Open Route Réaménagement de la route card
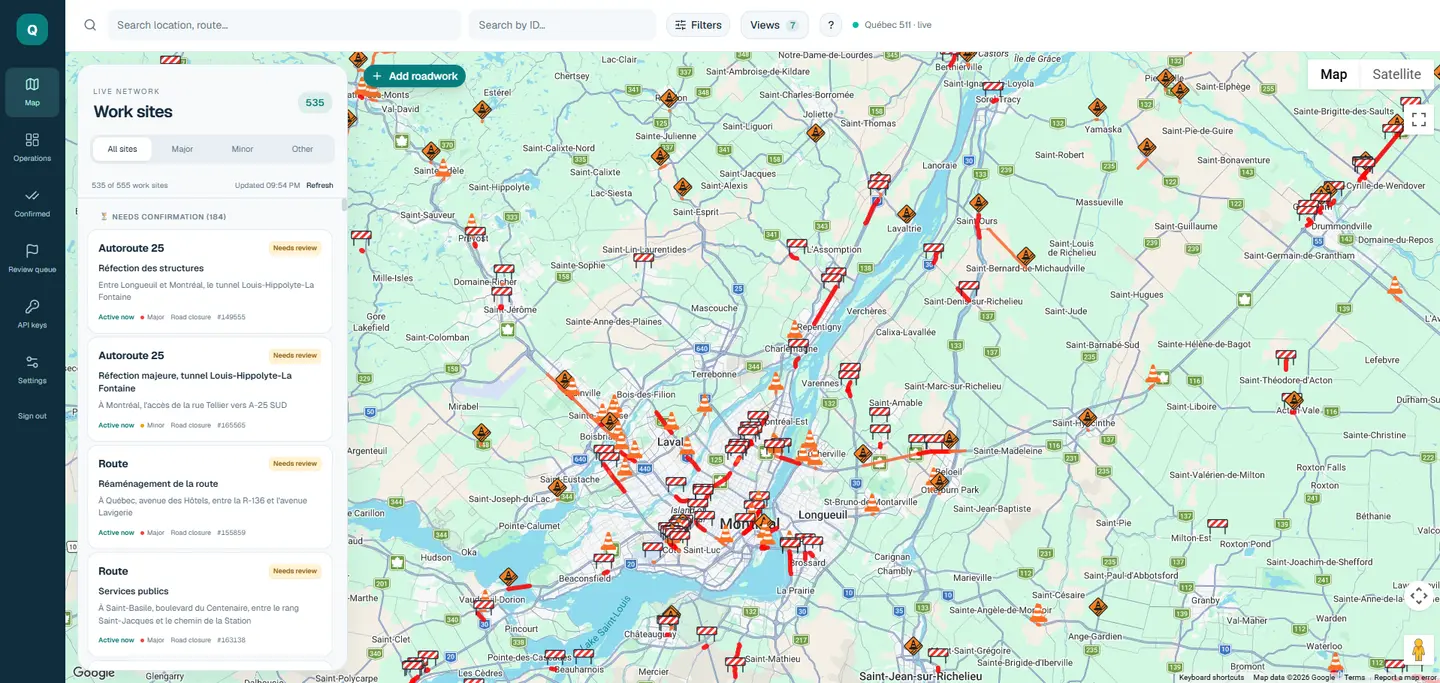The width and height of the screenshot is (1440, 683). (210, 497)
